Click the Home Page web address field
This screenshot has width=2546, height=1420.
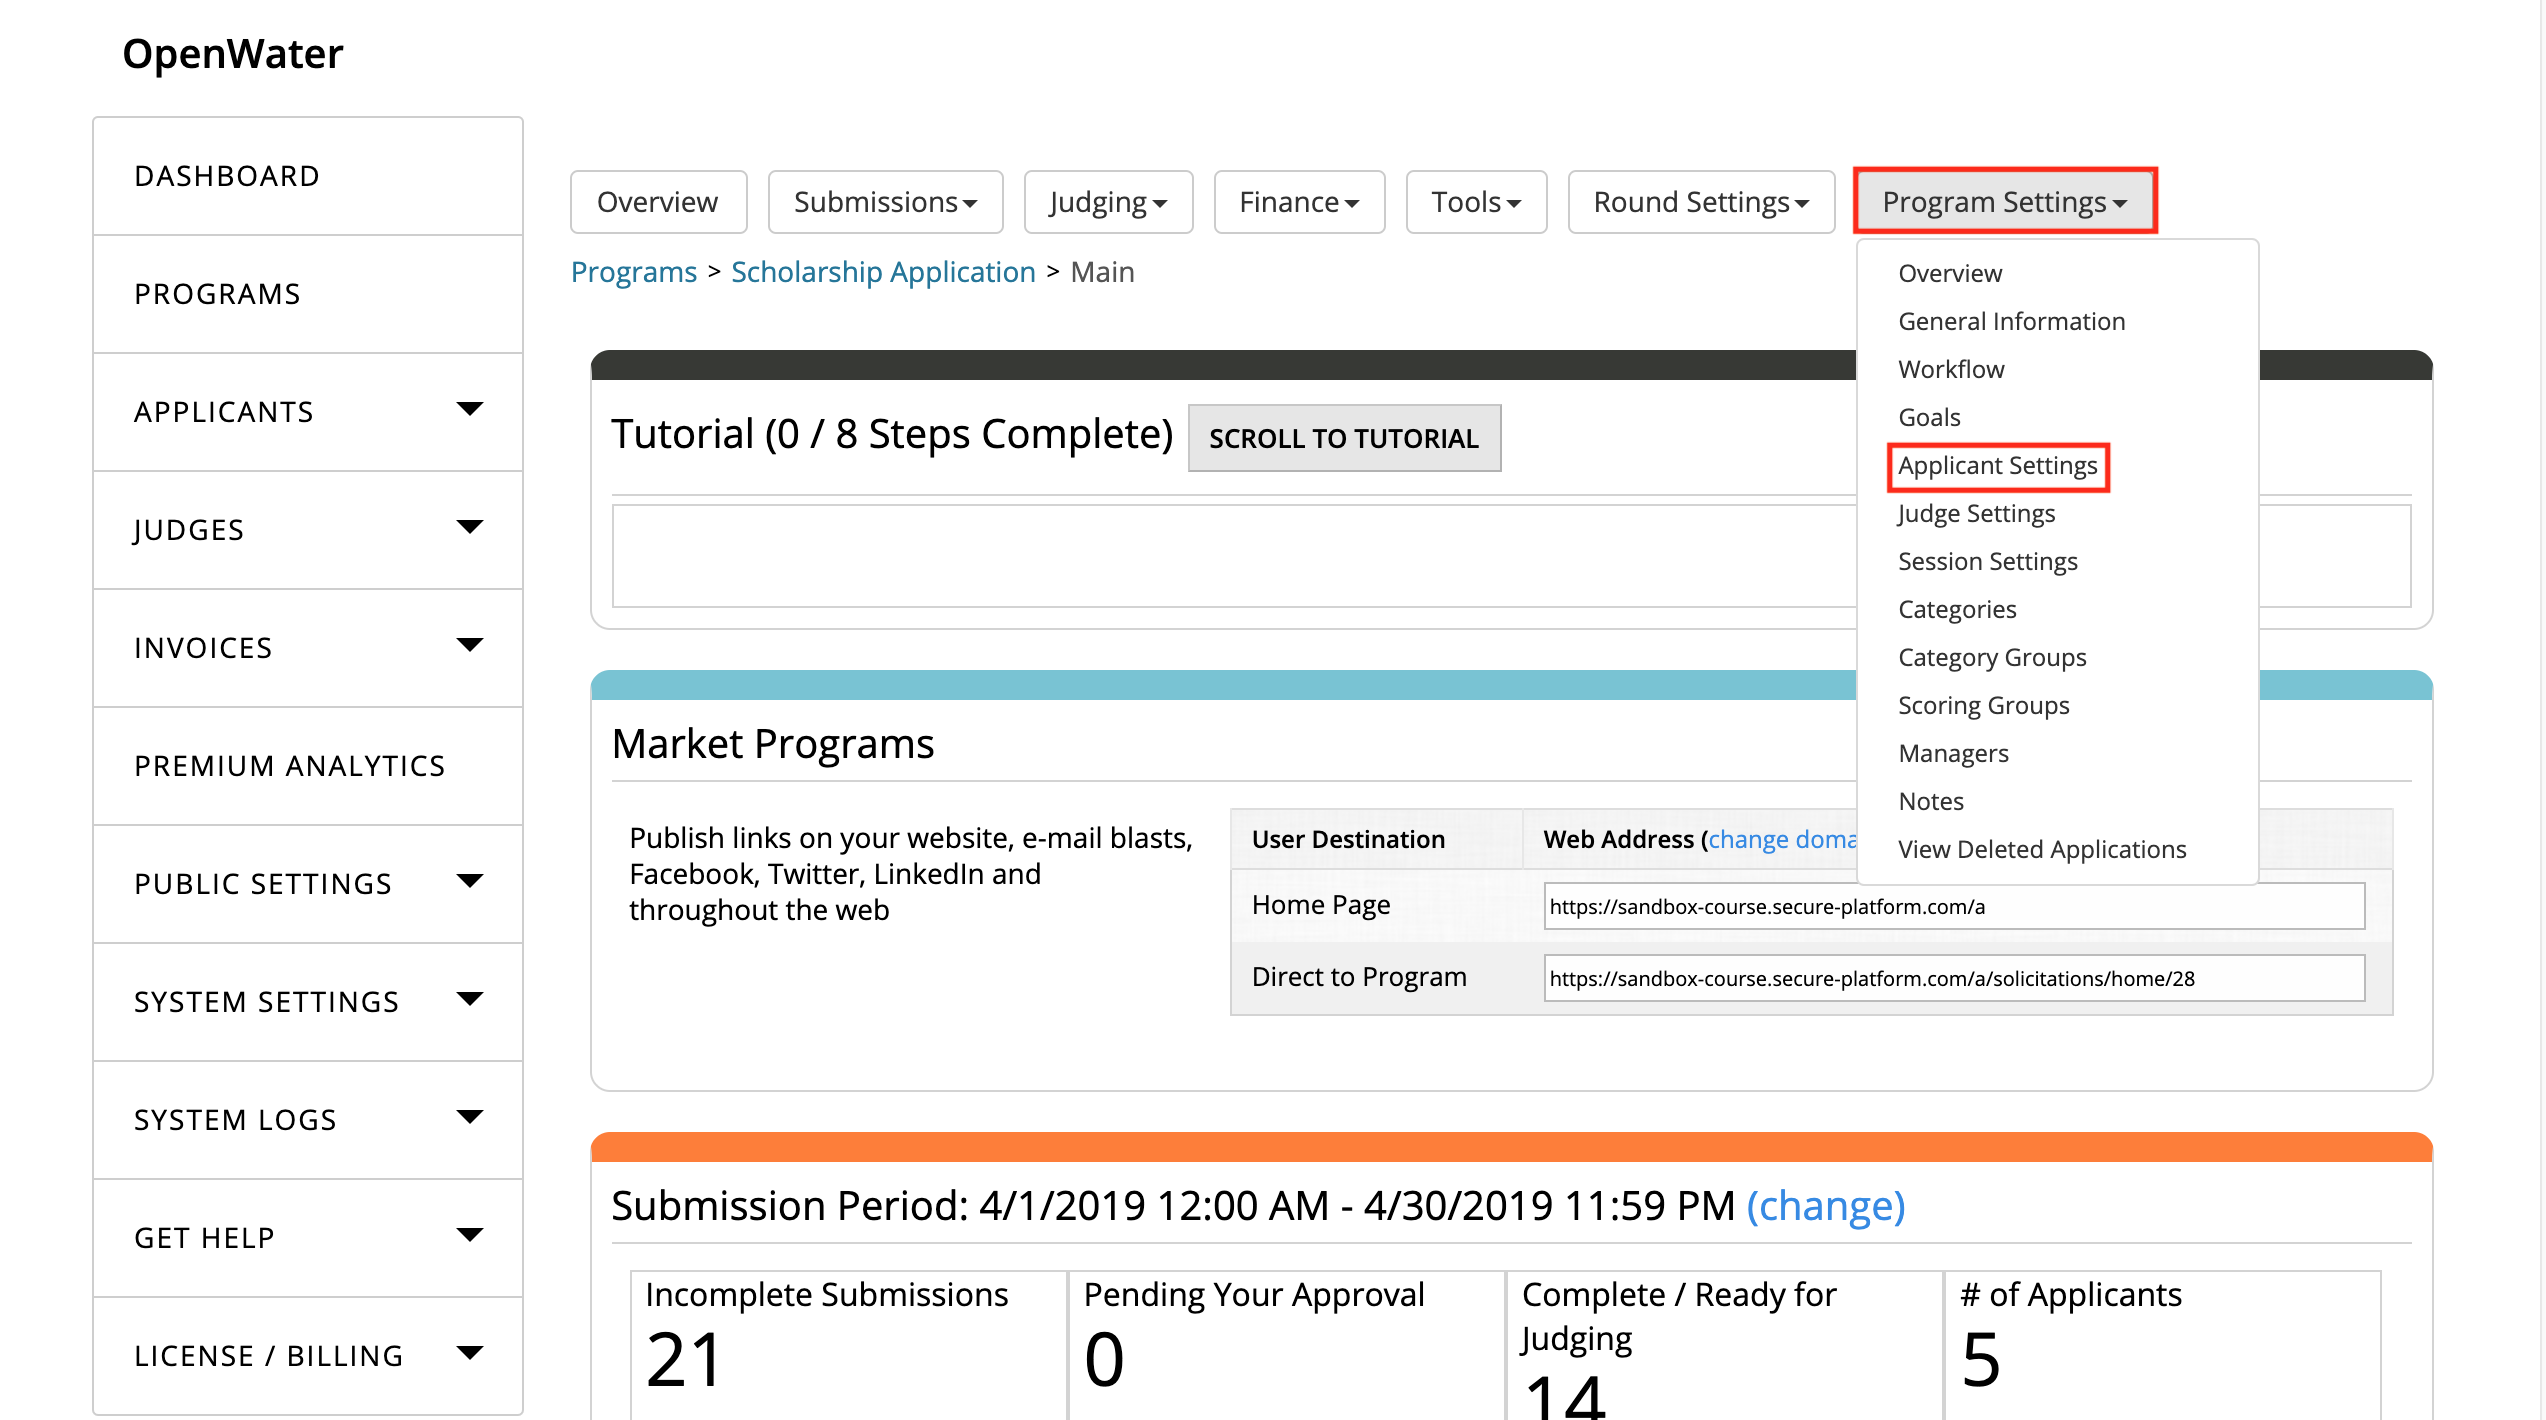pyautogui.click(x=1954, y=906)
